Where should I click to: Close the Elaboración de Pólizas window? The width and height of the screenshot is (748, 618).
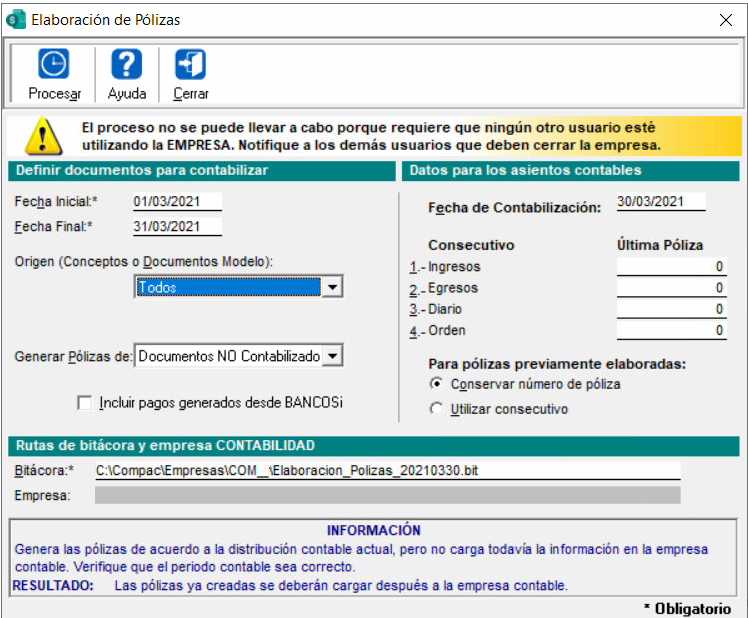(x=726, y=19)
